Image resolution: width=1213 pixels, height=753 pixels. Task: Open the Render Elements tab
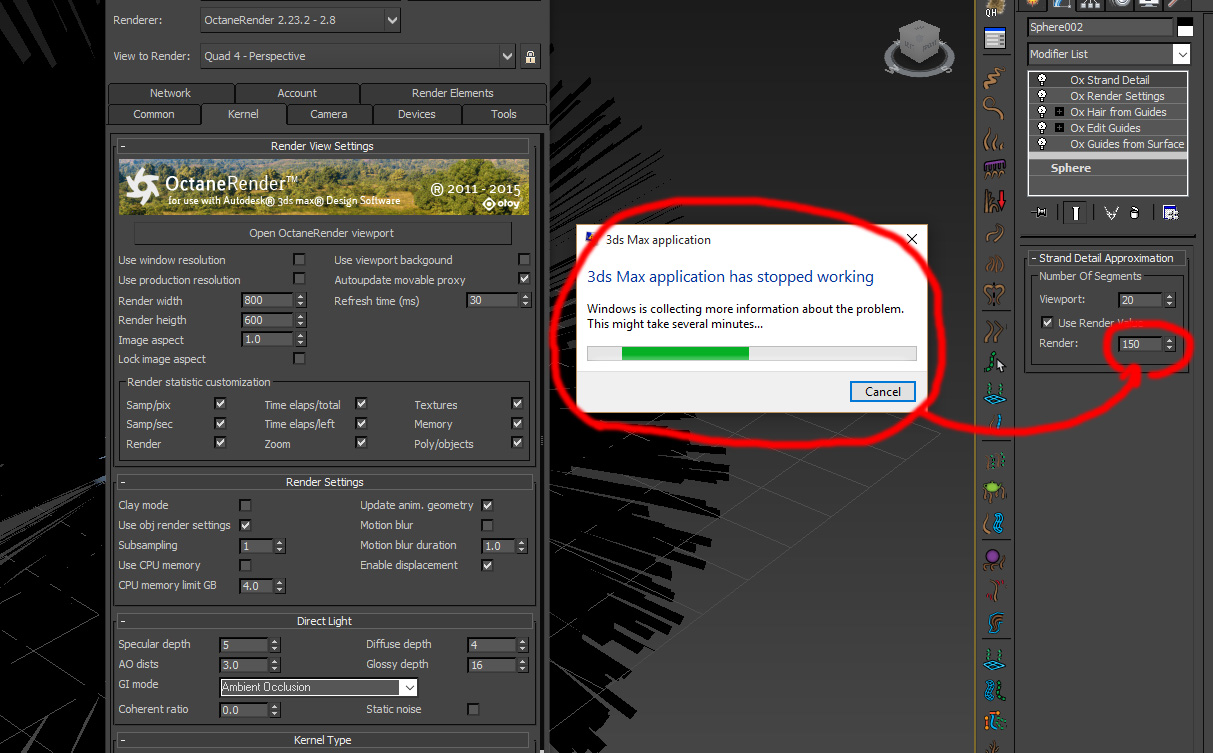pos(452,93)
